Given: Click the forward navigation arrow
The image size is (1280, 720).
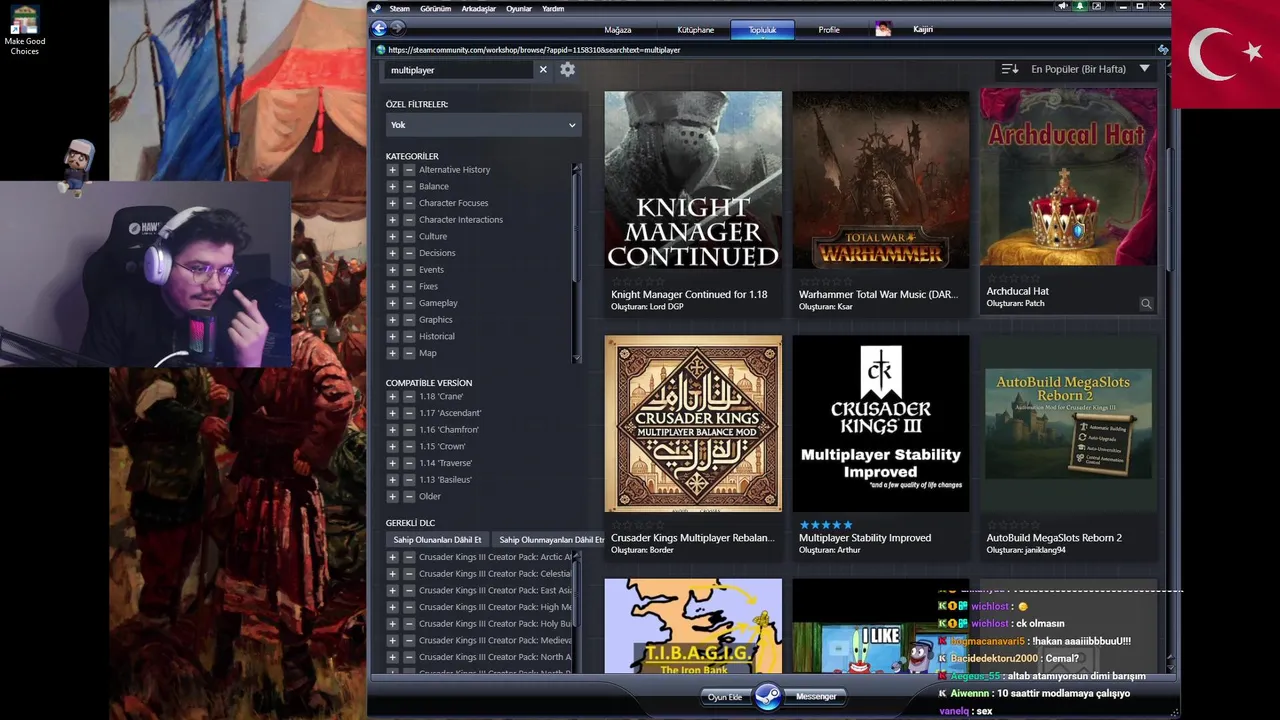Looking at the screenshot, I should (398, 29).
